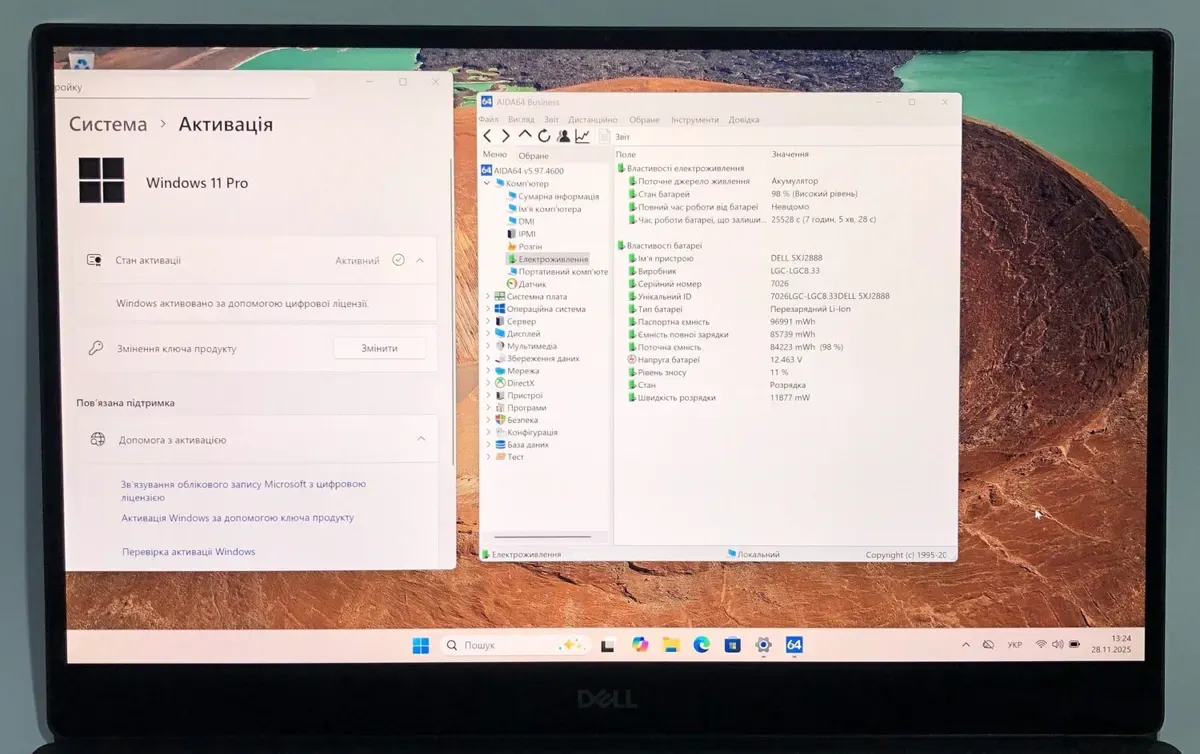Select the Датчик sensor tree item
Image resolution: width=1200 pixels, height=754 pixels.
coord(532,284)
